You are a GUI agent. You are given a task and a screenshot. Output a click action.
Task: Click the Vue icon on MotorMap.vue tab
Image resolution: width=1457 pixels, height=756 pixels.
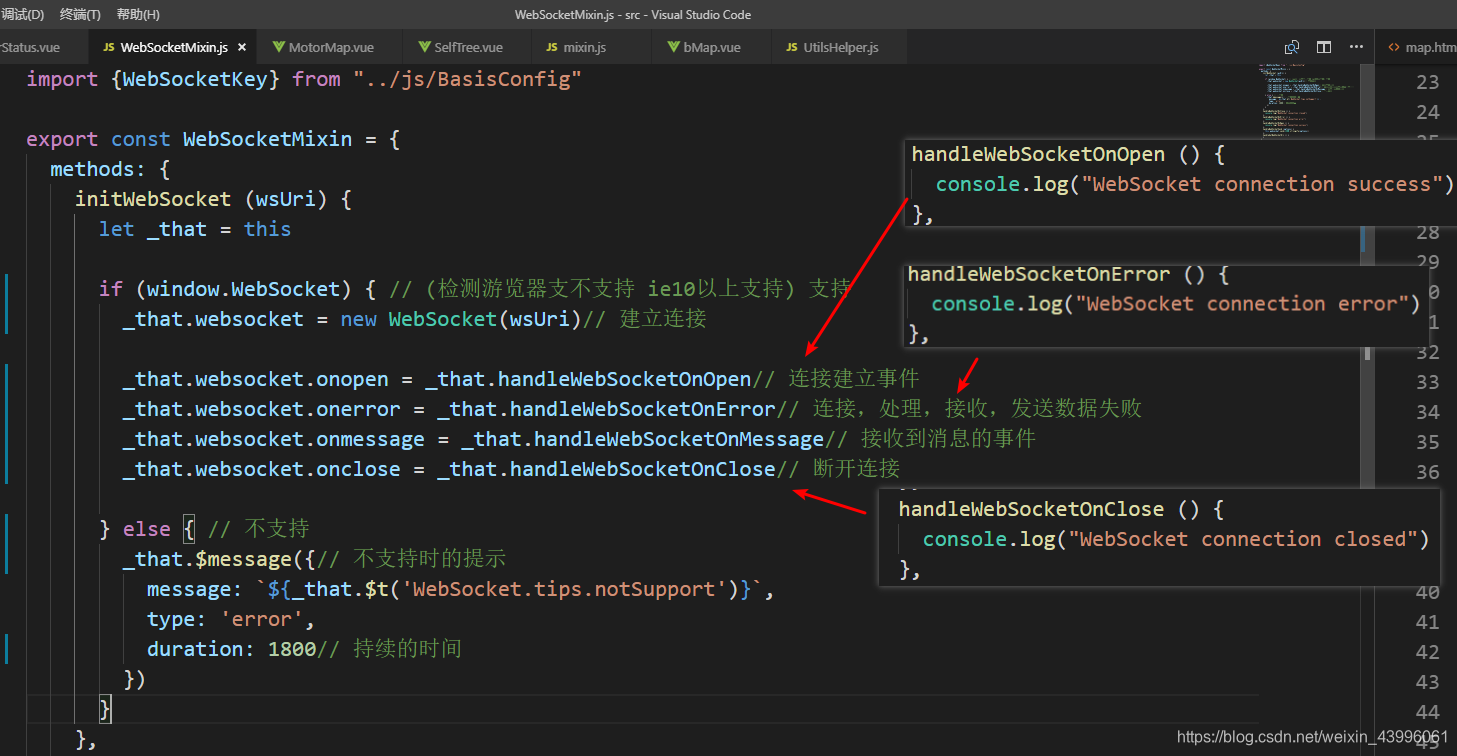tap(278, 47)
